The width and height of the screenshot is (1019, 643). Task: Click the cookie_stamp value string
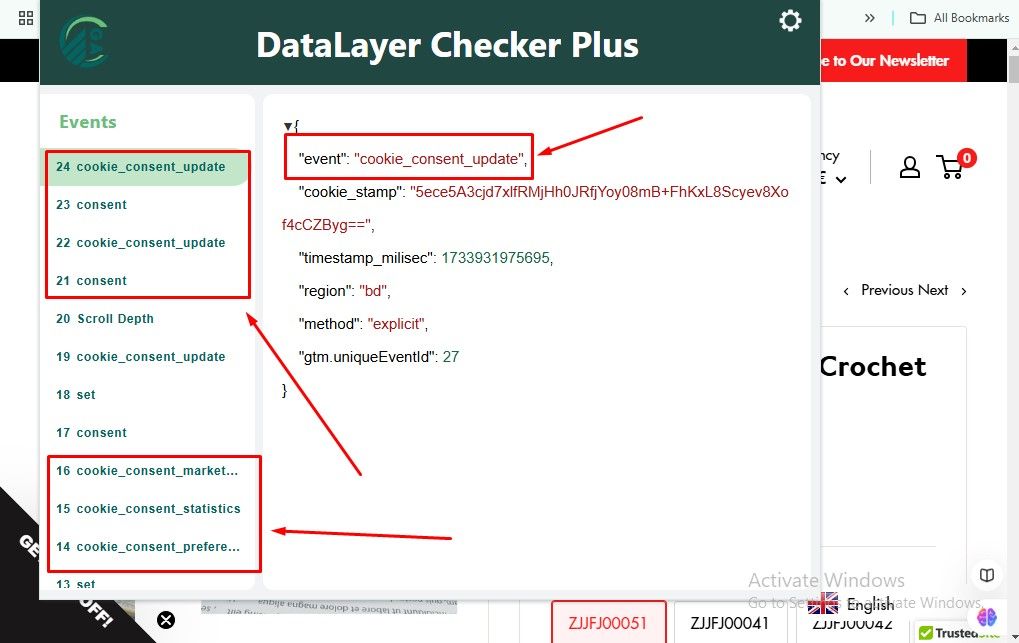click(x=535, y=208)
